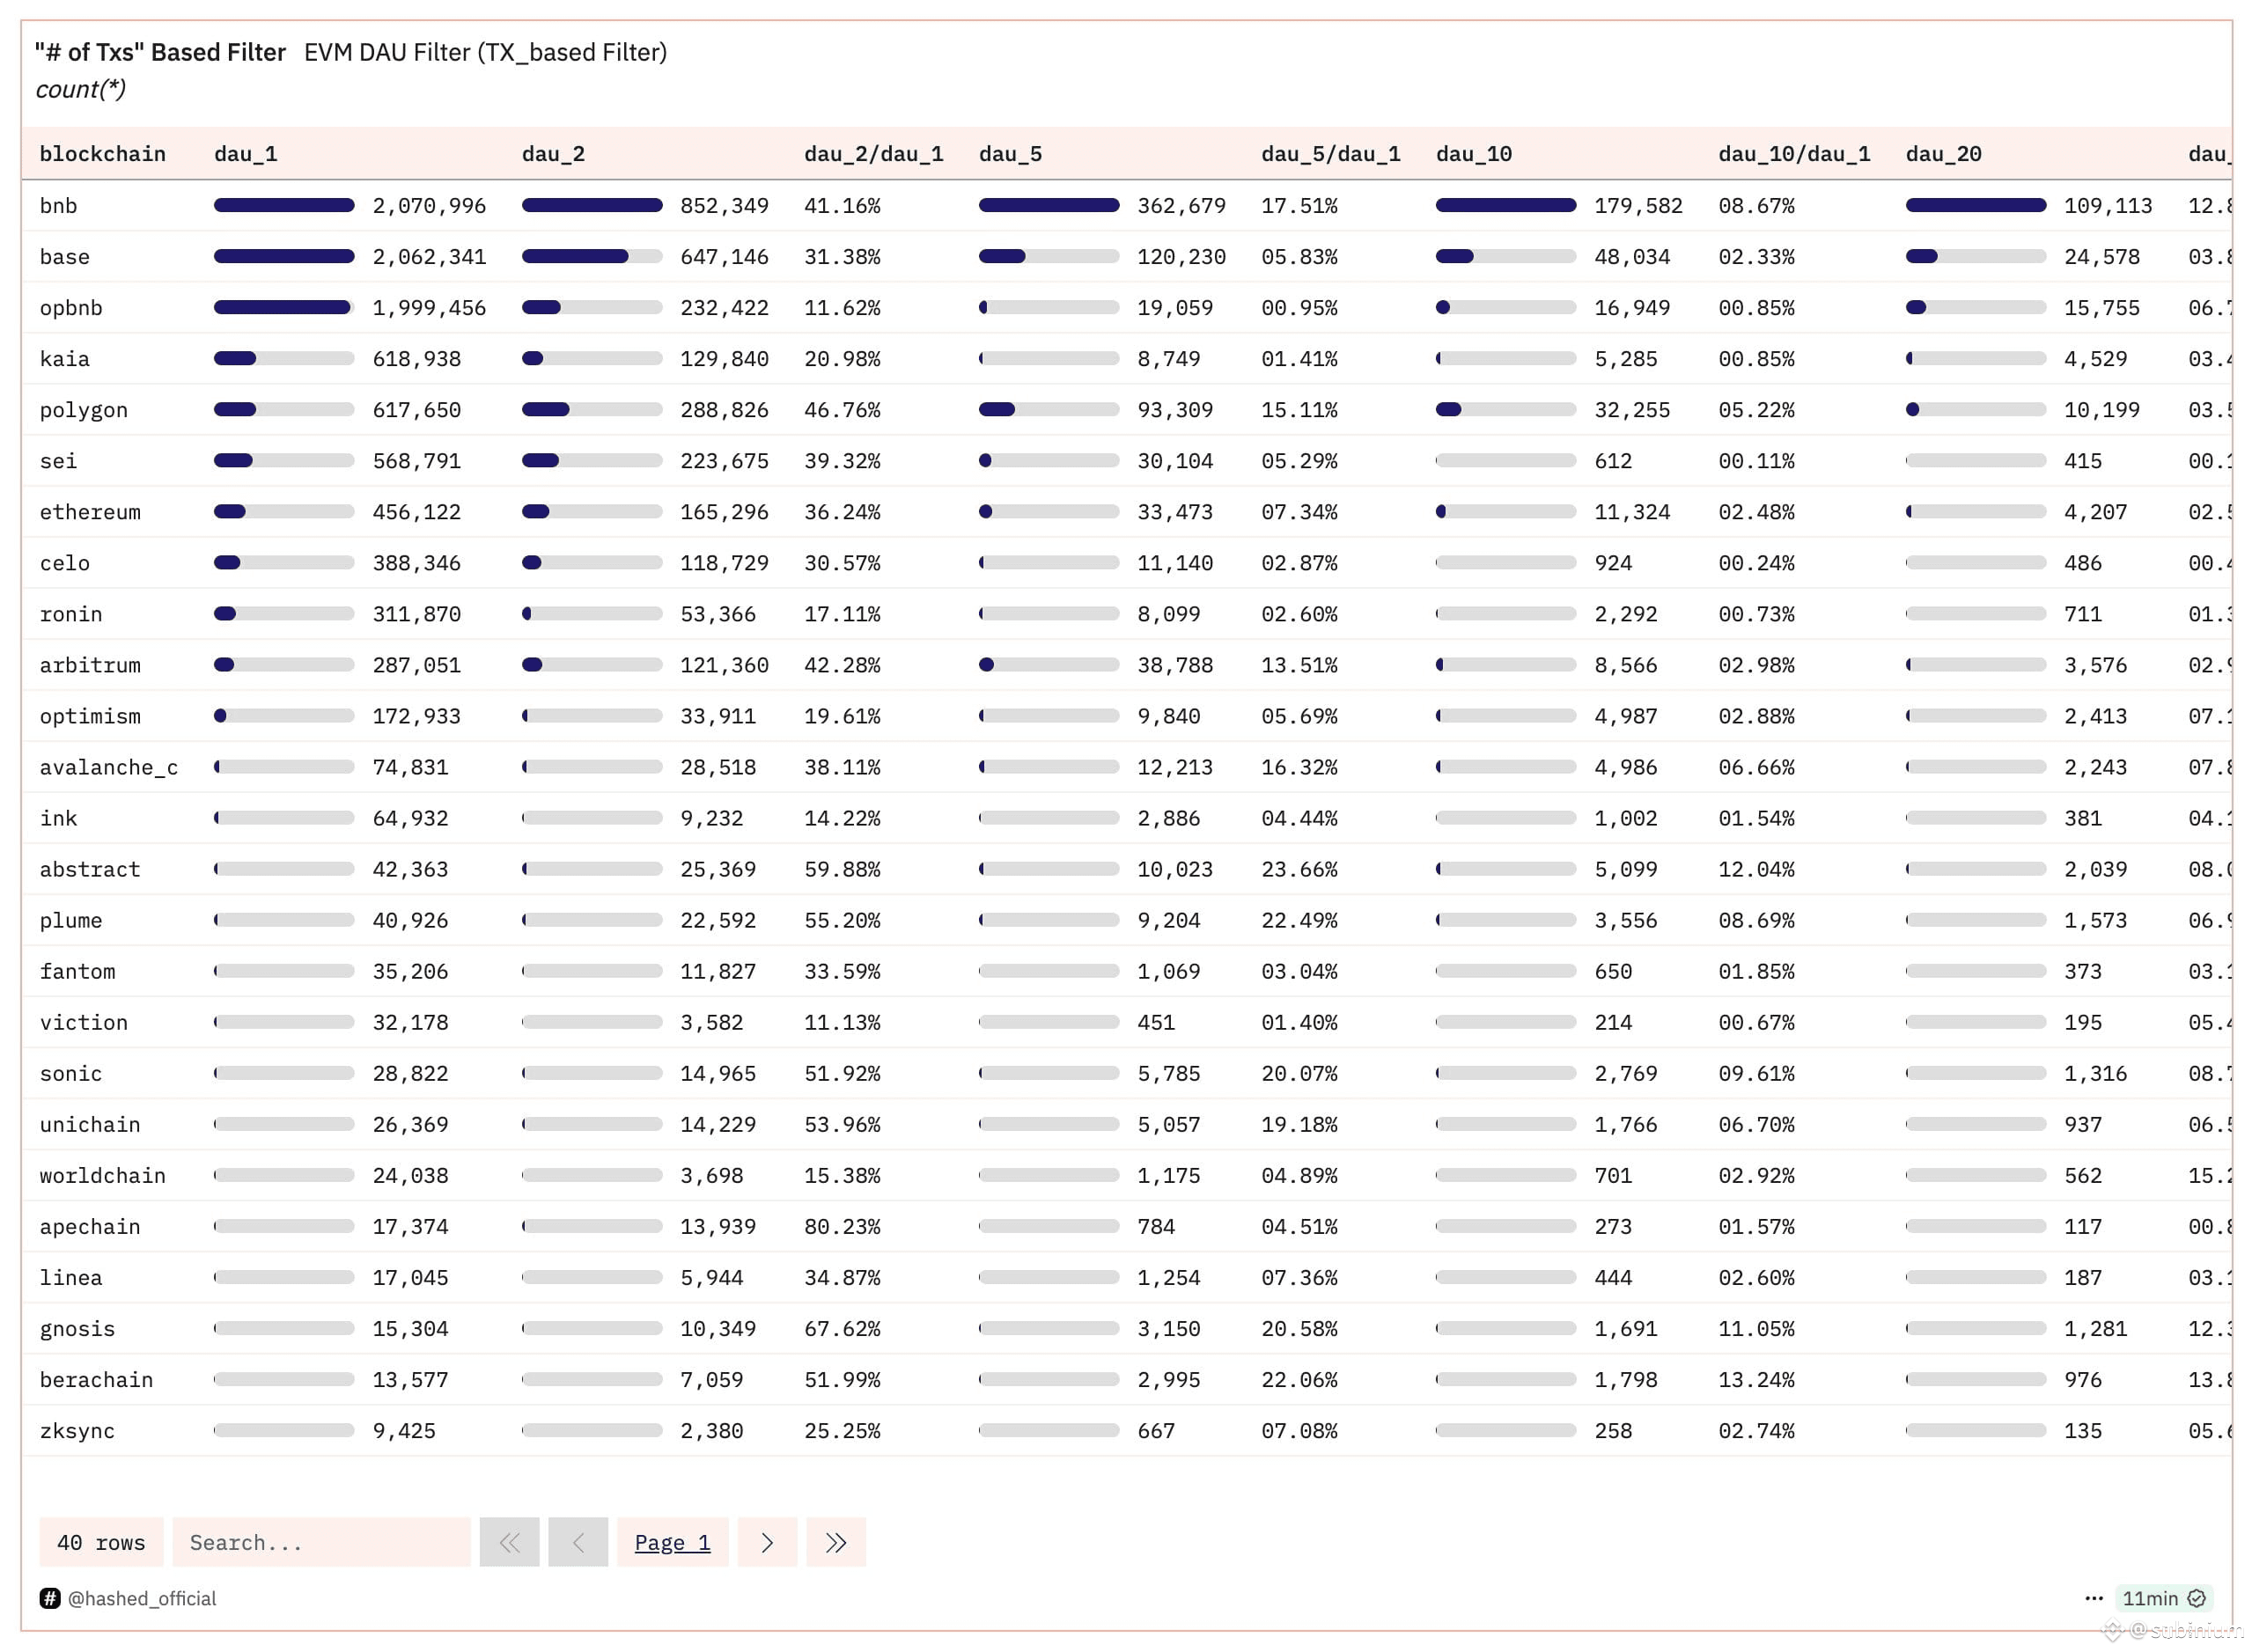Screen dimensions: 2252x1652
Task: Click the 59.88% ratio for abstract
Action: [842, 869]
